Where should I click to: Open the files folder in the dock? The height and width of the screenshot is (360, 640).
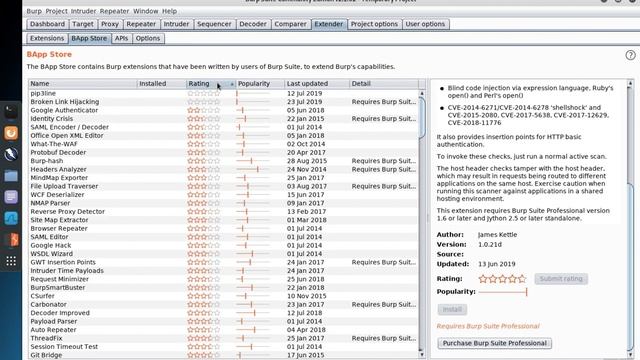tap(11, 176)
